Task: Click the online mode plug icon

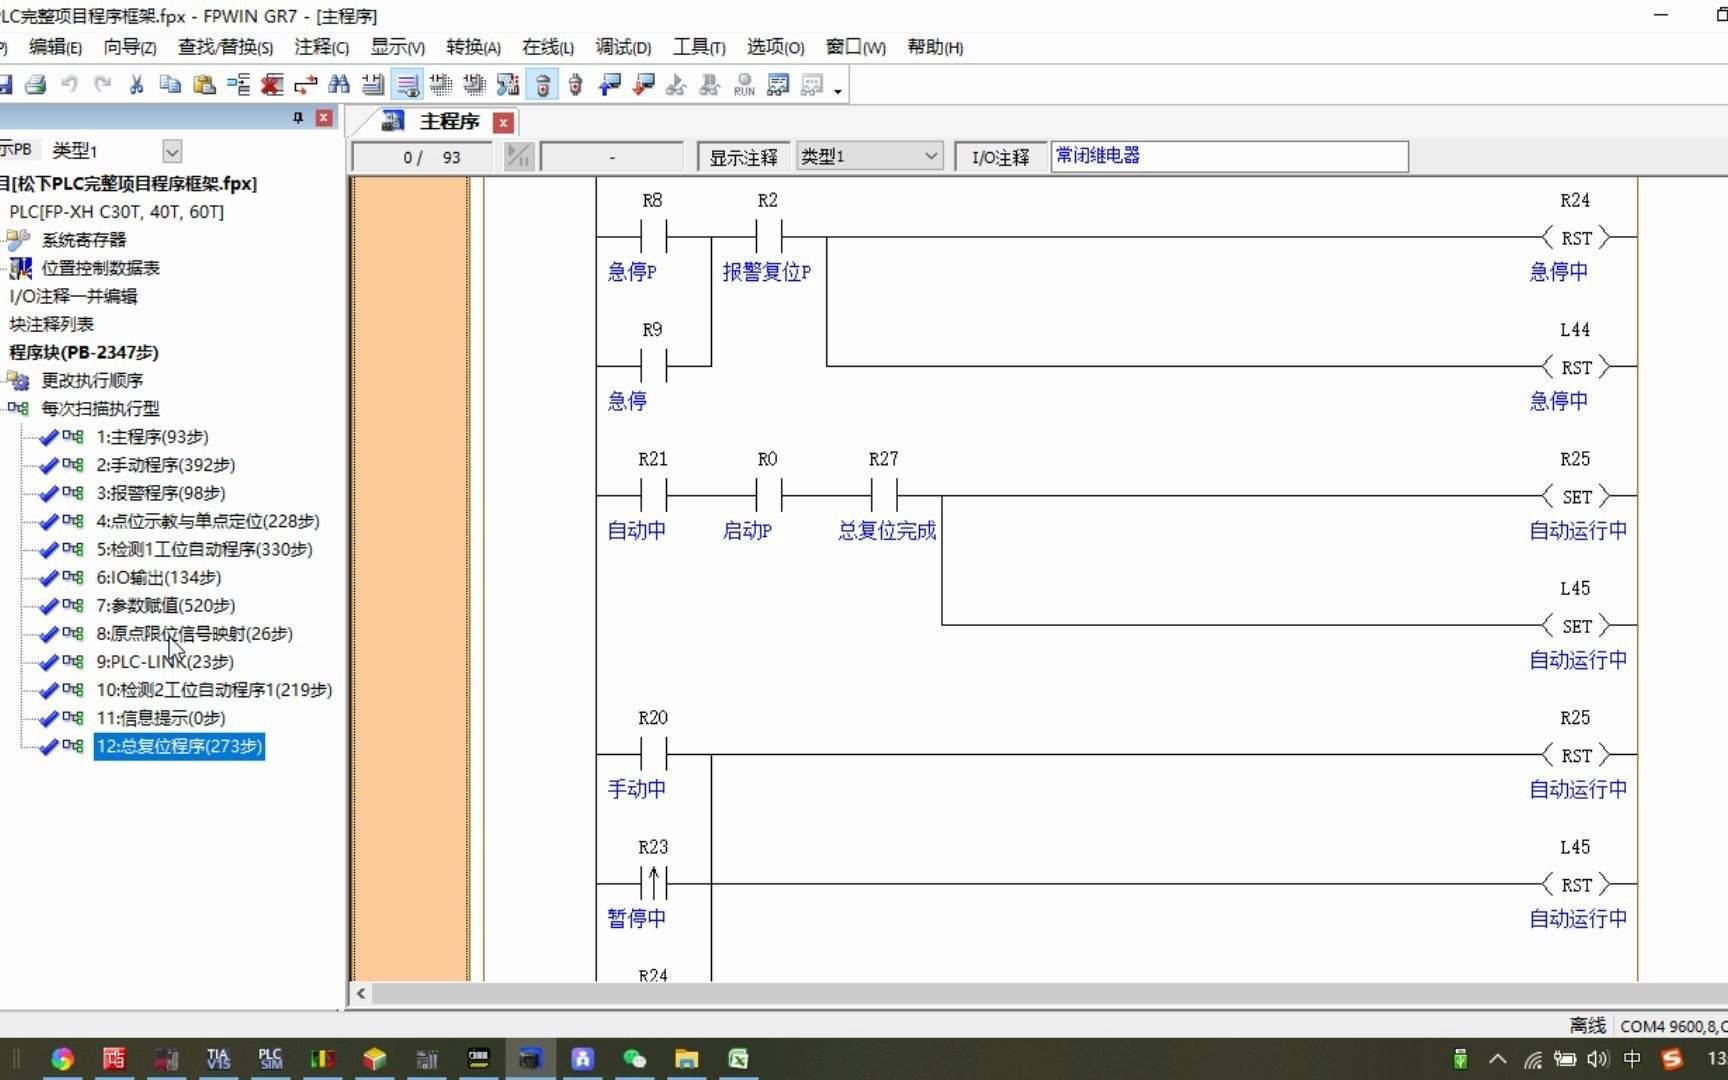Action: click(575, 85)
